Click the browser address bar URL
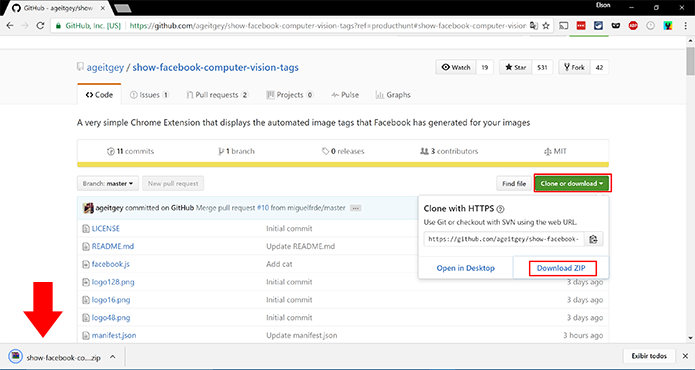The image size is (695, 370). pos(327,26)
